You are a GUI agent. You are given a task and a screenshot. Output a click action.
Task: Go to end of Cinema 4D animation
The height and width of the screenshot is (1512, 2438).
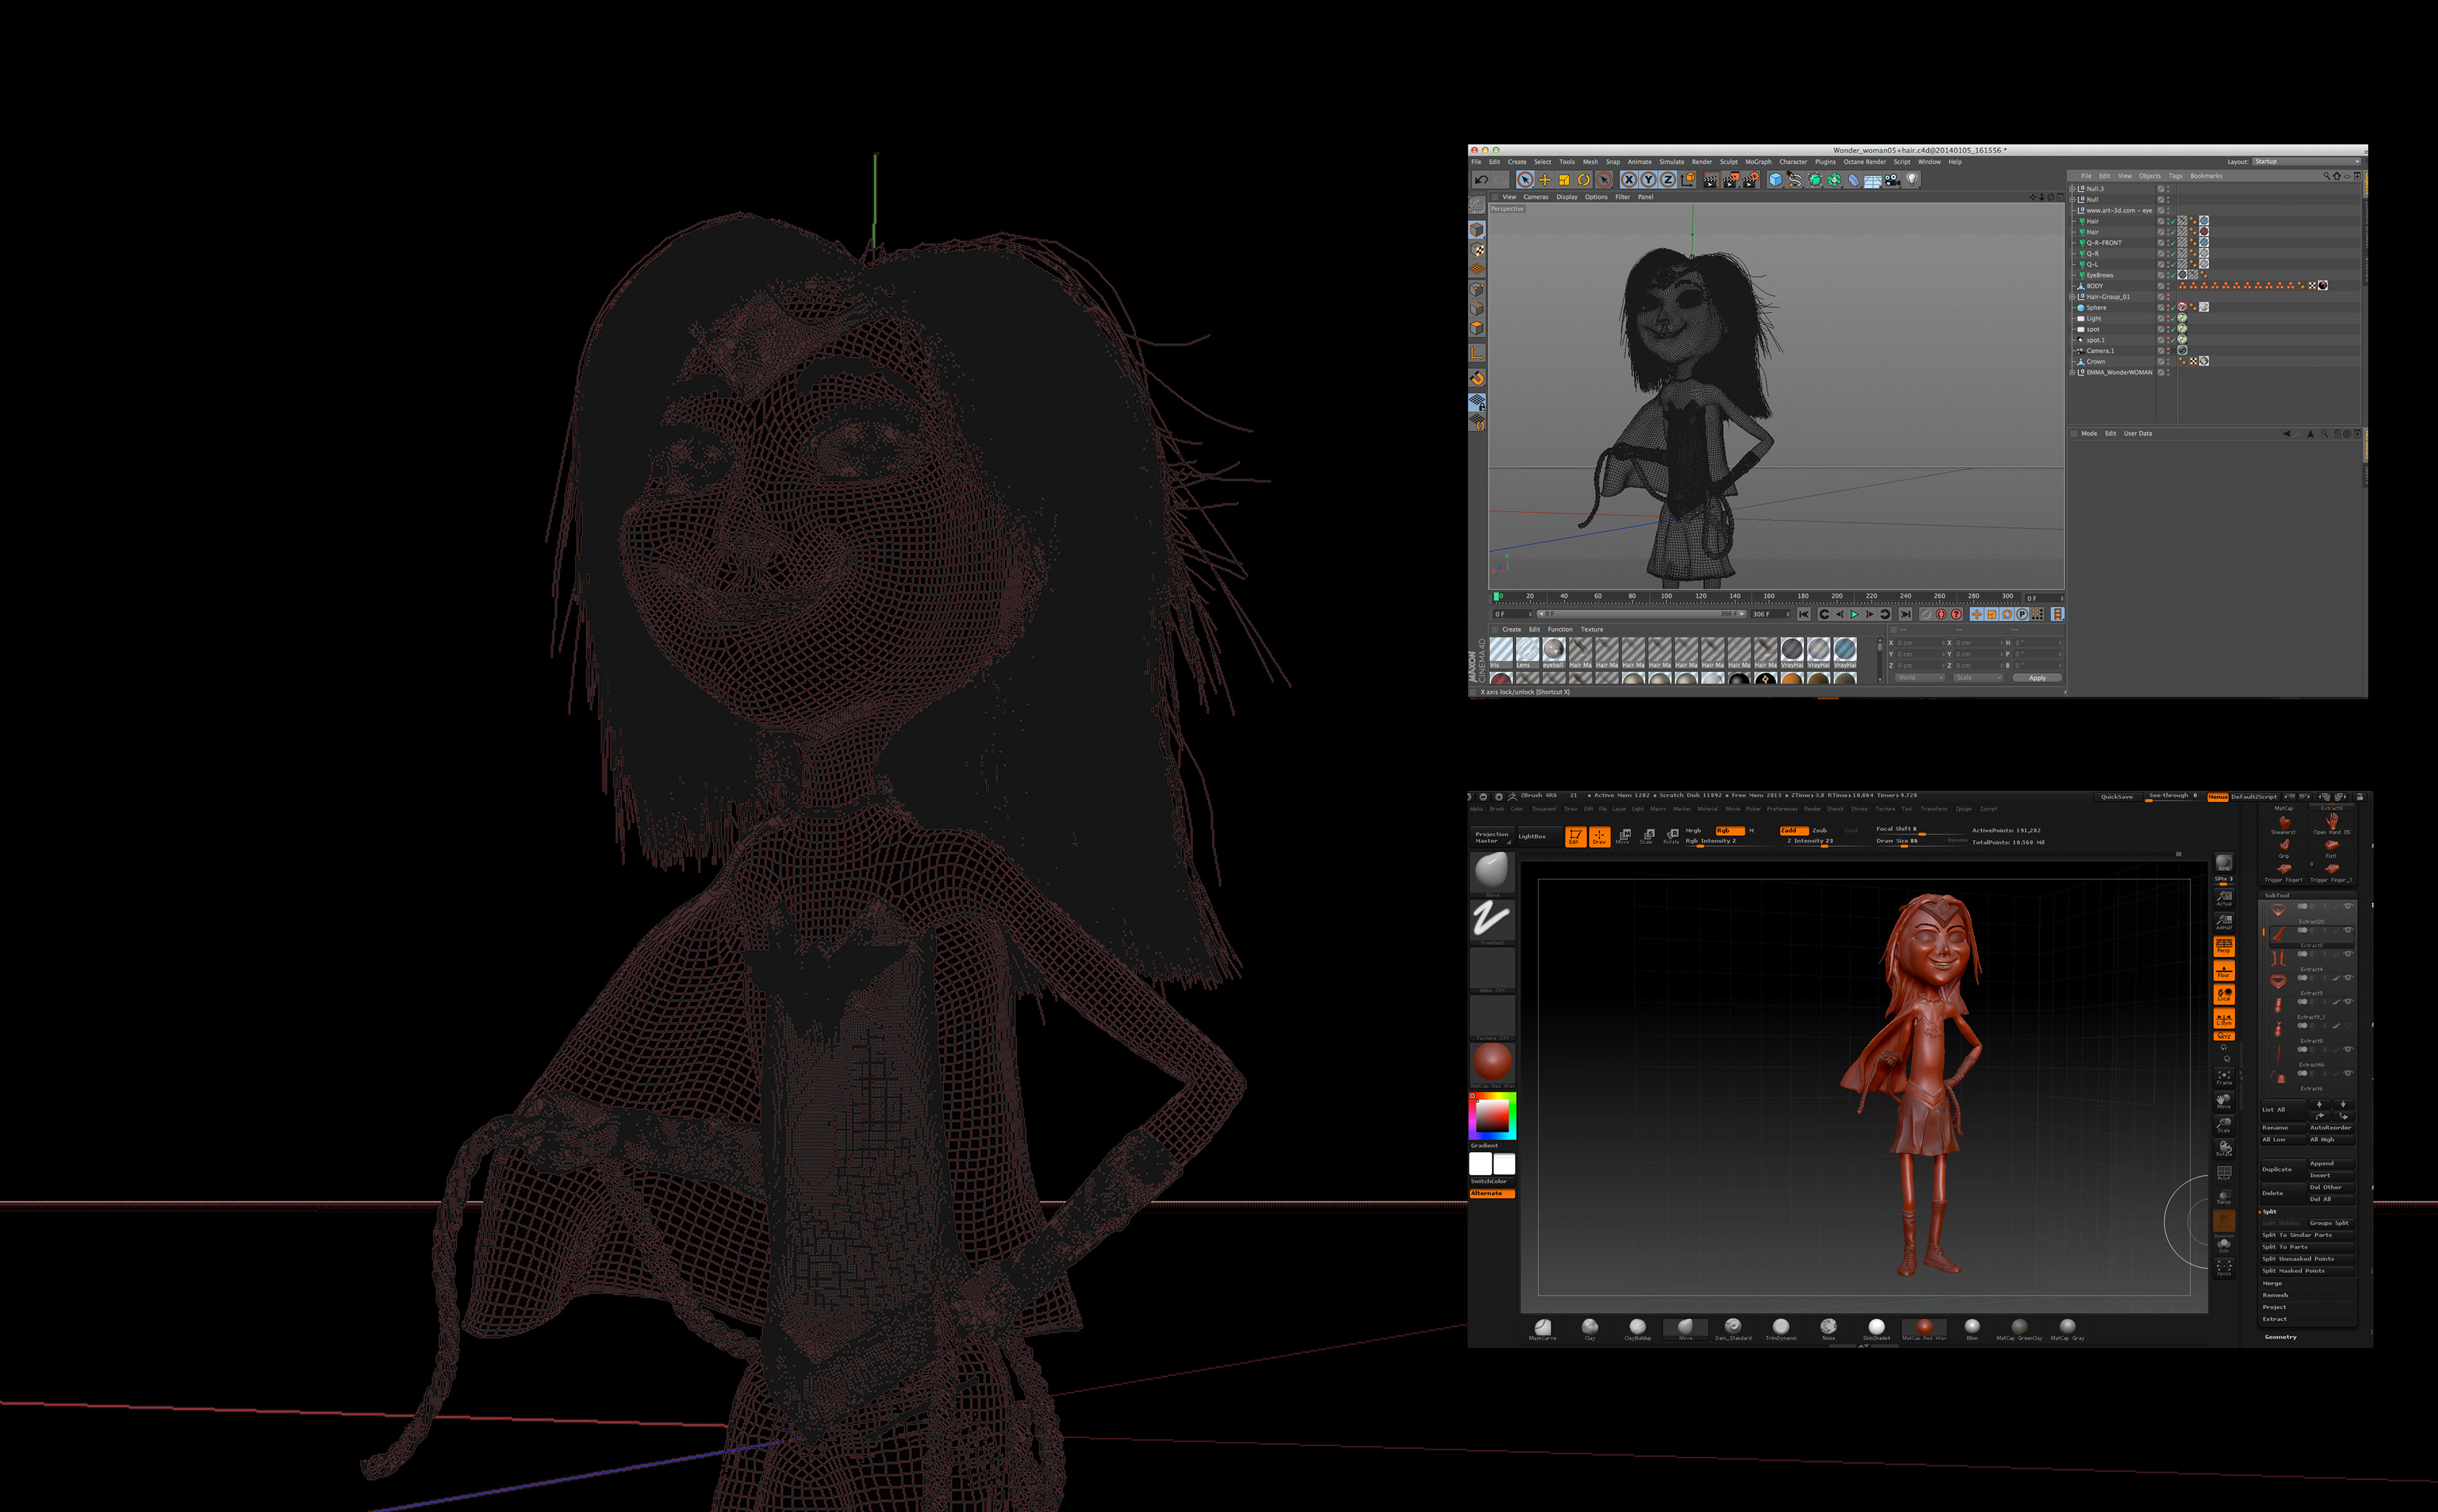1906,614
